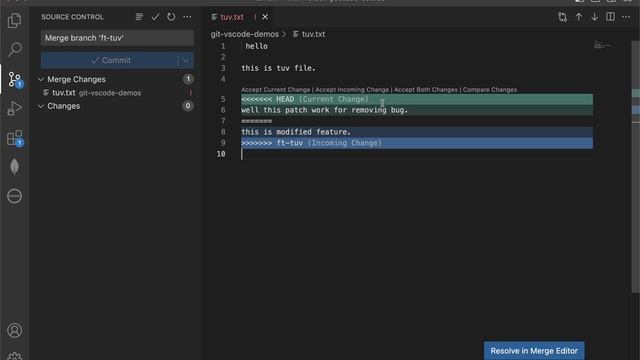Viewport: 640px width, 360px height.
Task: Click the 'hello' line in editor
Action: (x=256, y=46)
